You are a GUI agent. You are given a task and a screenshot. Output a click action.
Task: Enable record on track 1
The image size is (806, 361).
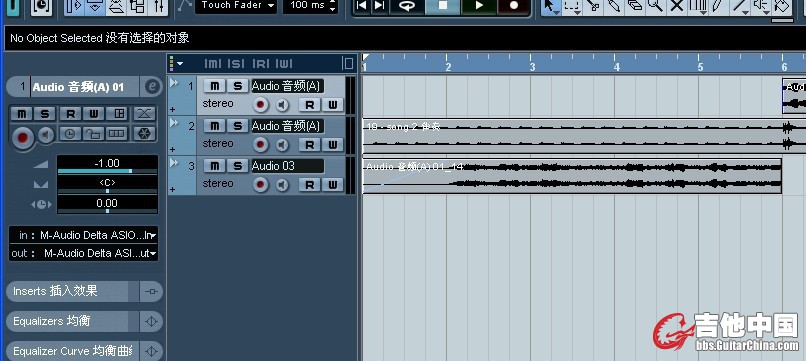[x=261, y=105]
